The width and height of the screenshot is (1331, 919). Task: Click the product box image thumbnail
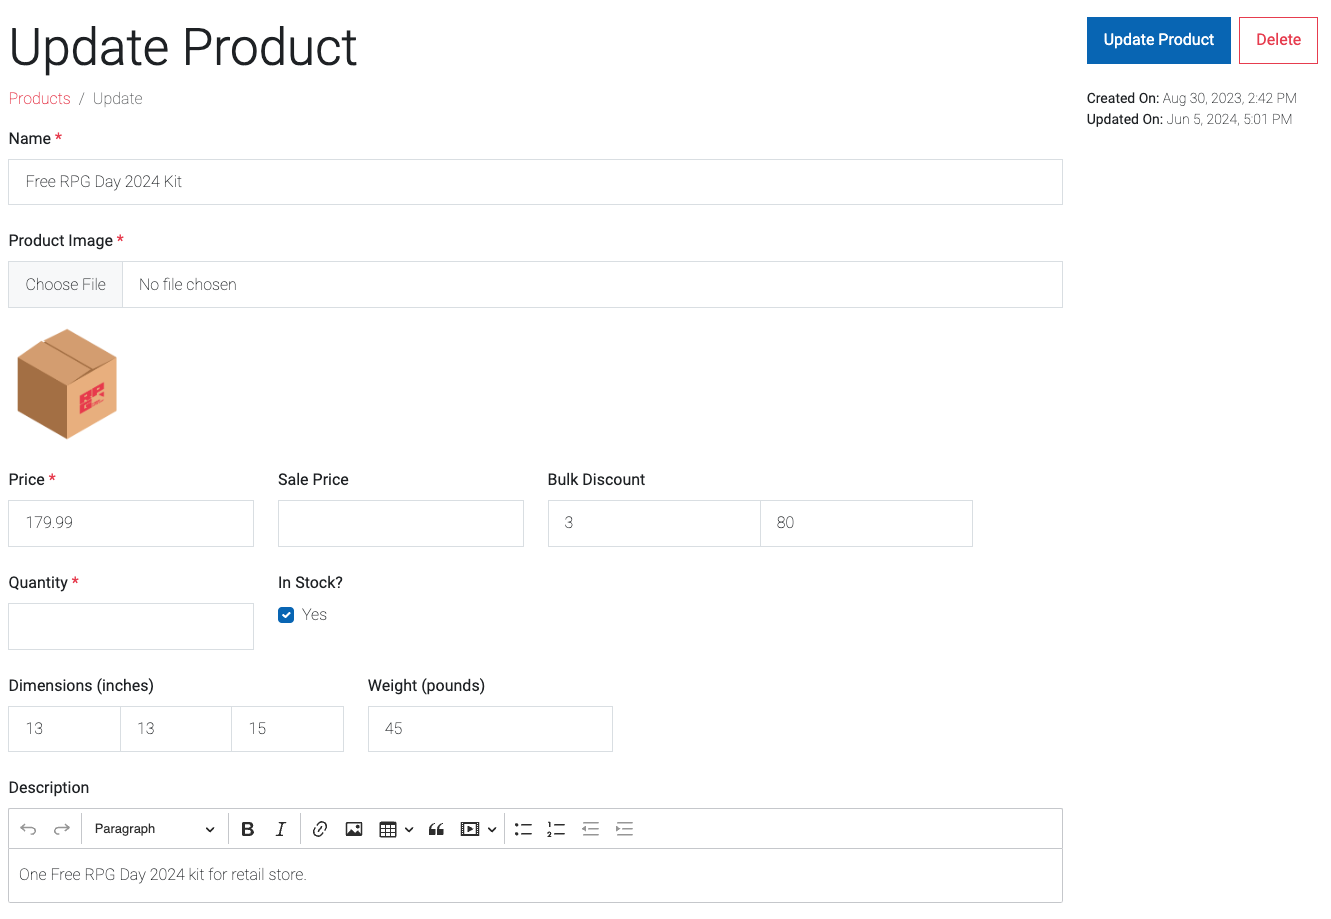(x=68, y=384)
